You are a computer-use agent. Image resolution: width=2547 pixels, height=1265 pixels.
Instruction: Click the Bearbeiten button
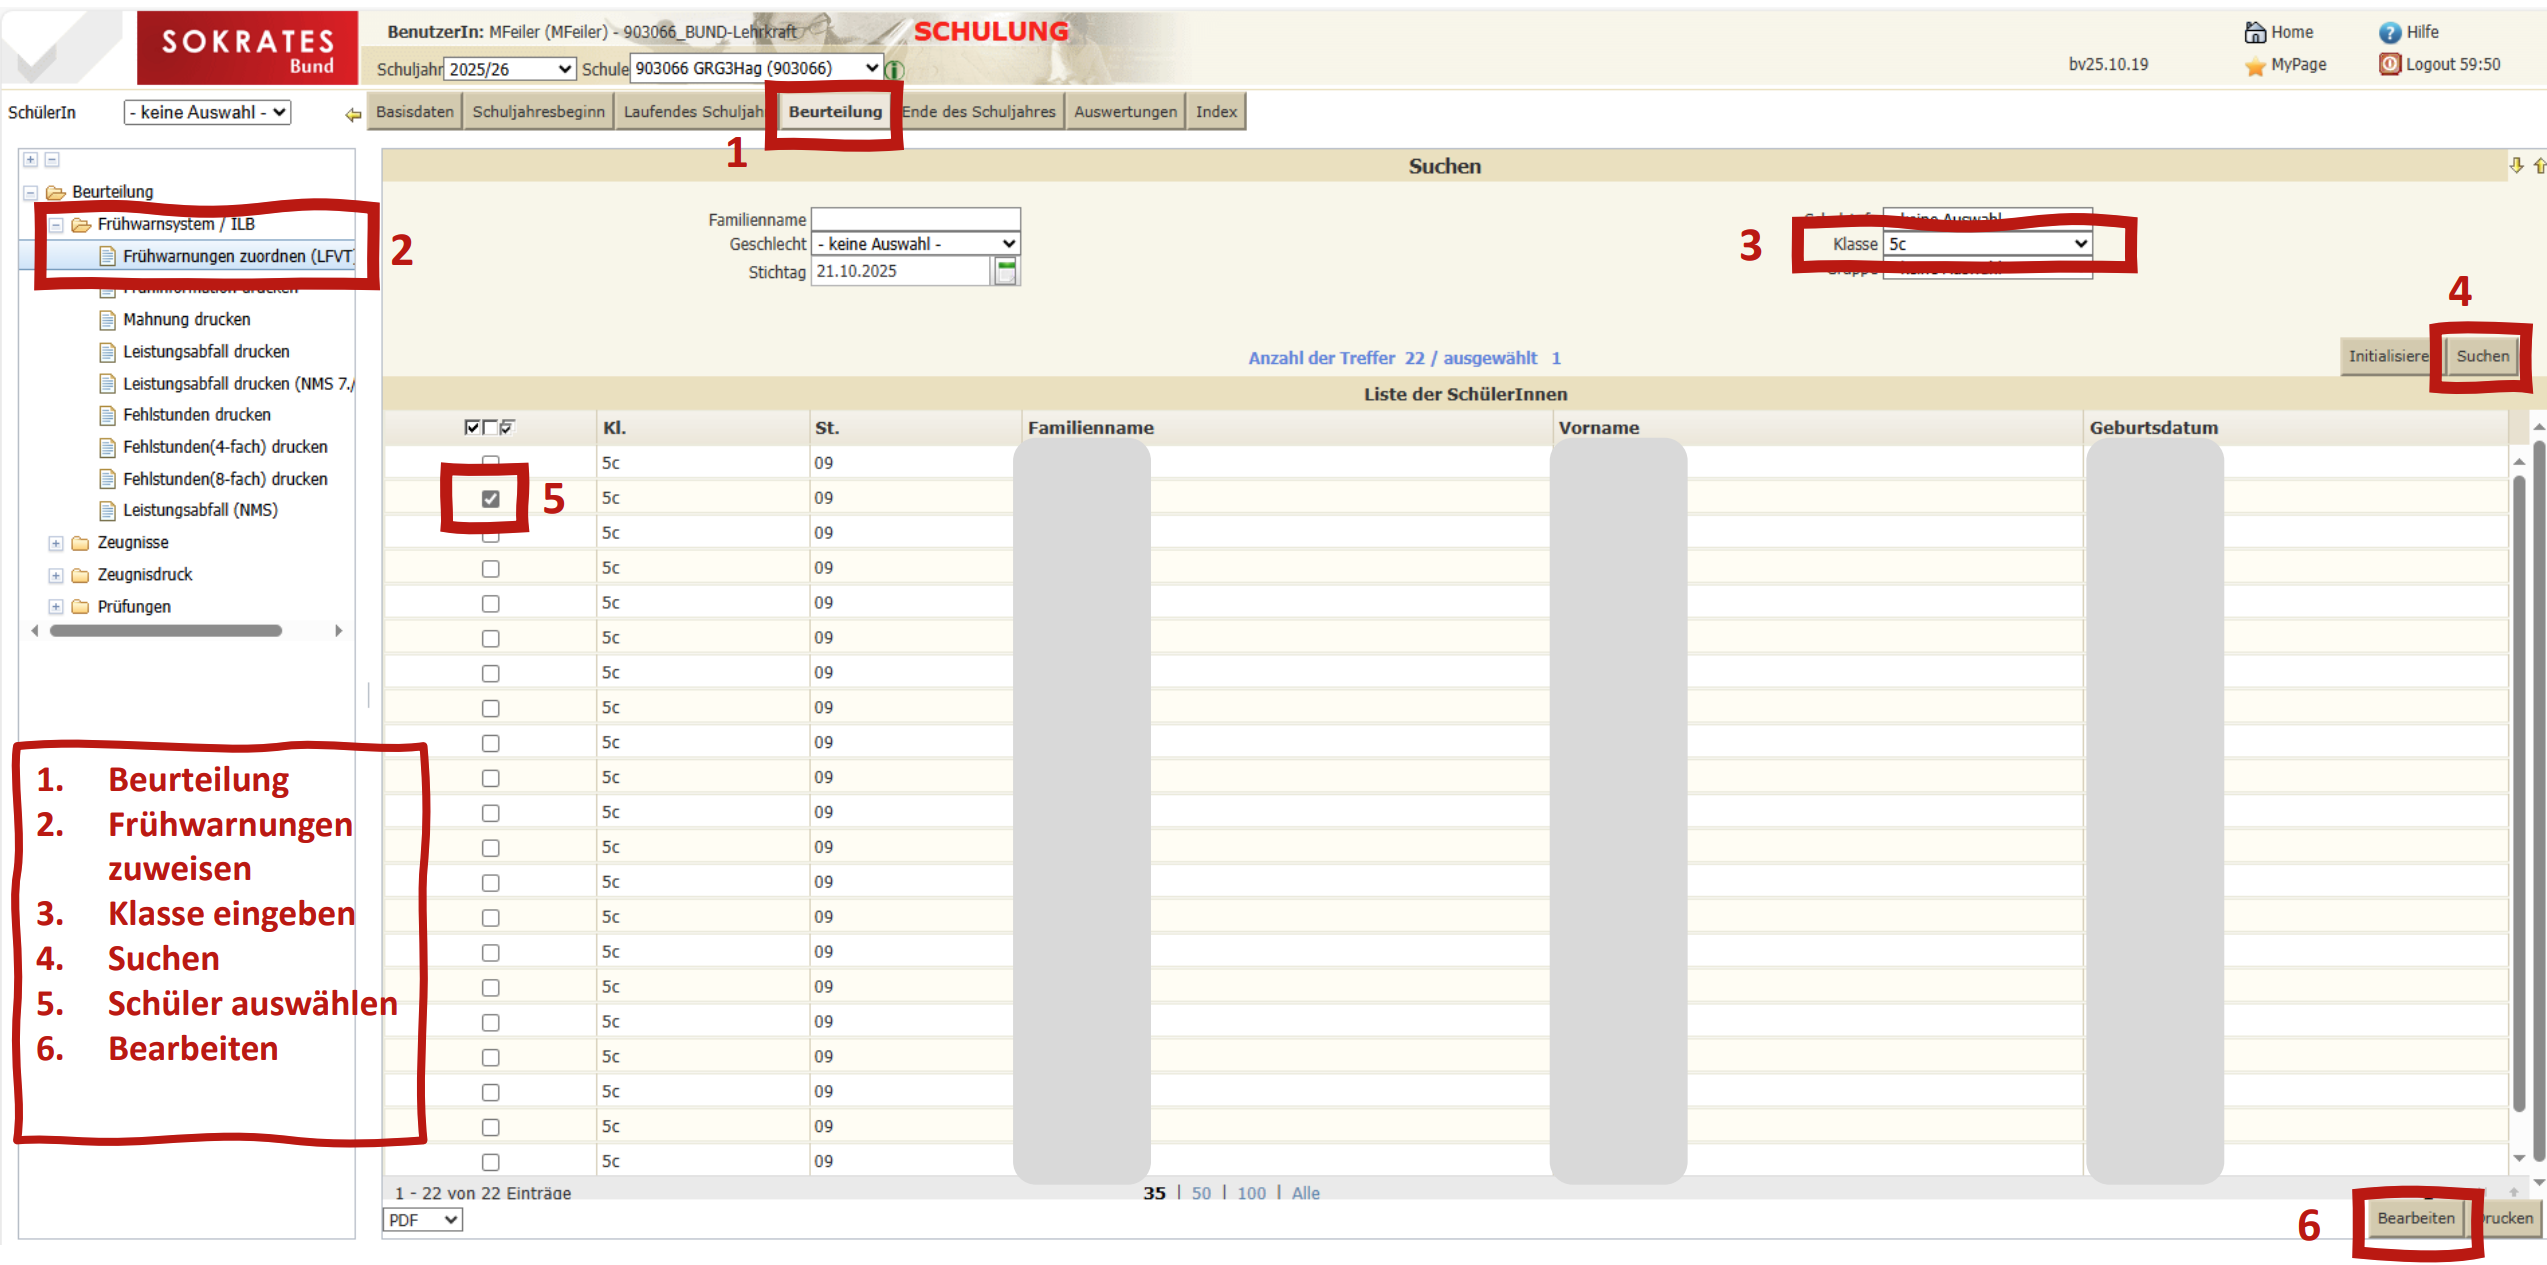click(x=2415, y=1218)
